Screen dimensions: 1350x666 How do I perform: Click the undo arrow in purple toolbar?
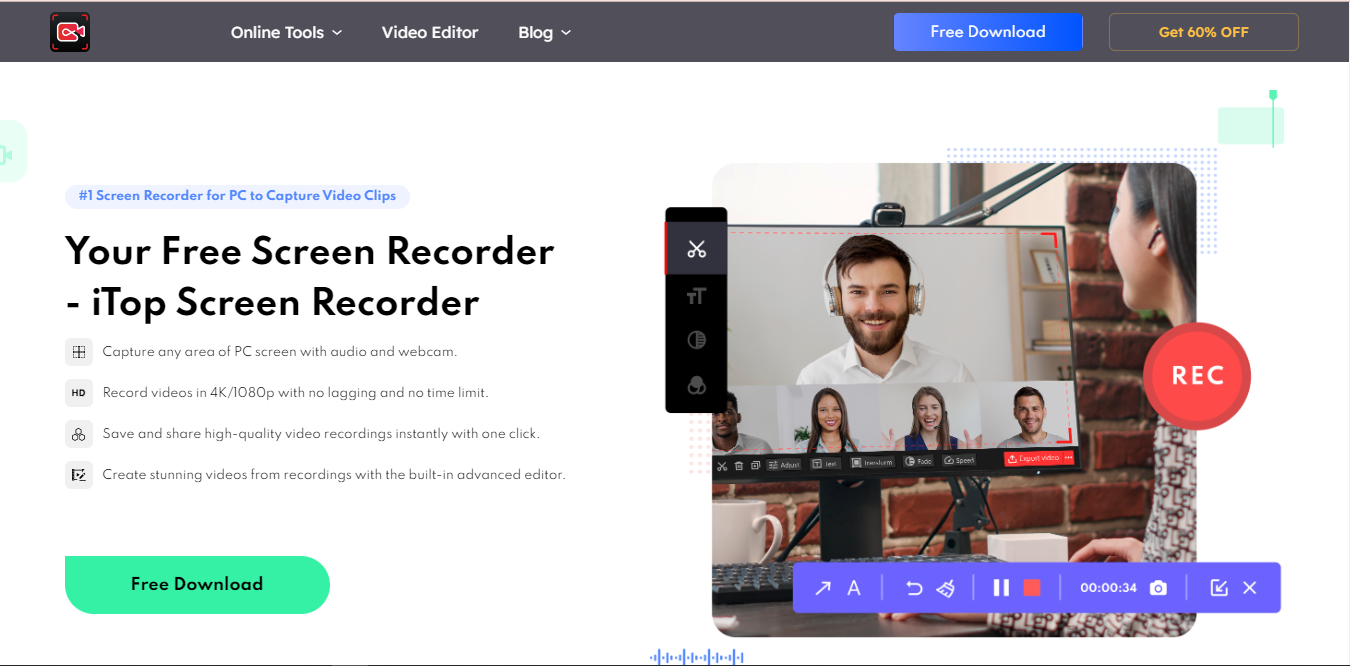914,588
